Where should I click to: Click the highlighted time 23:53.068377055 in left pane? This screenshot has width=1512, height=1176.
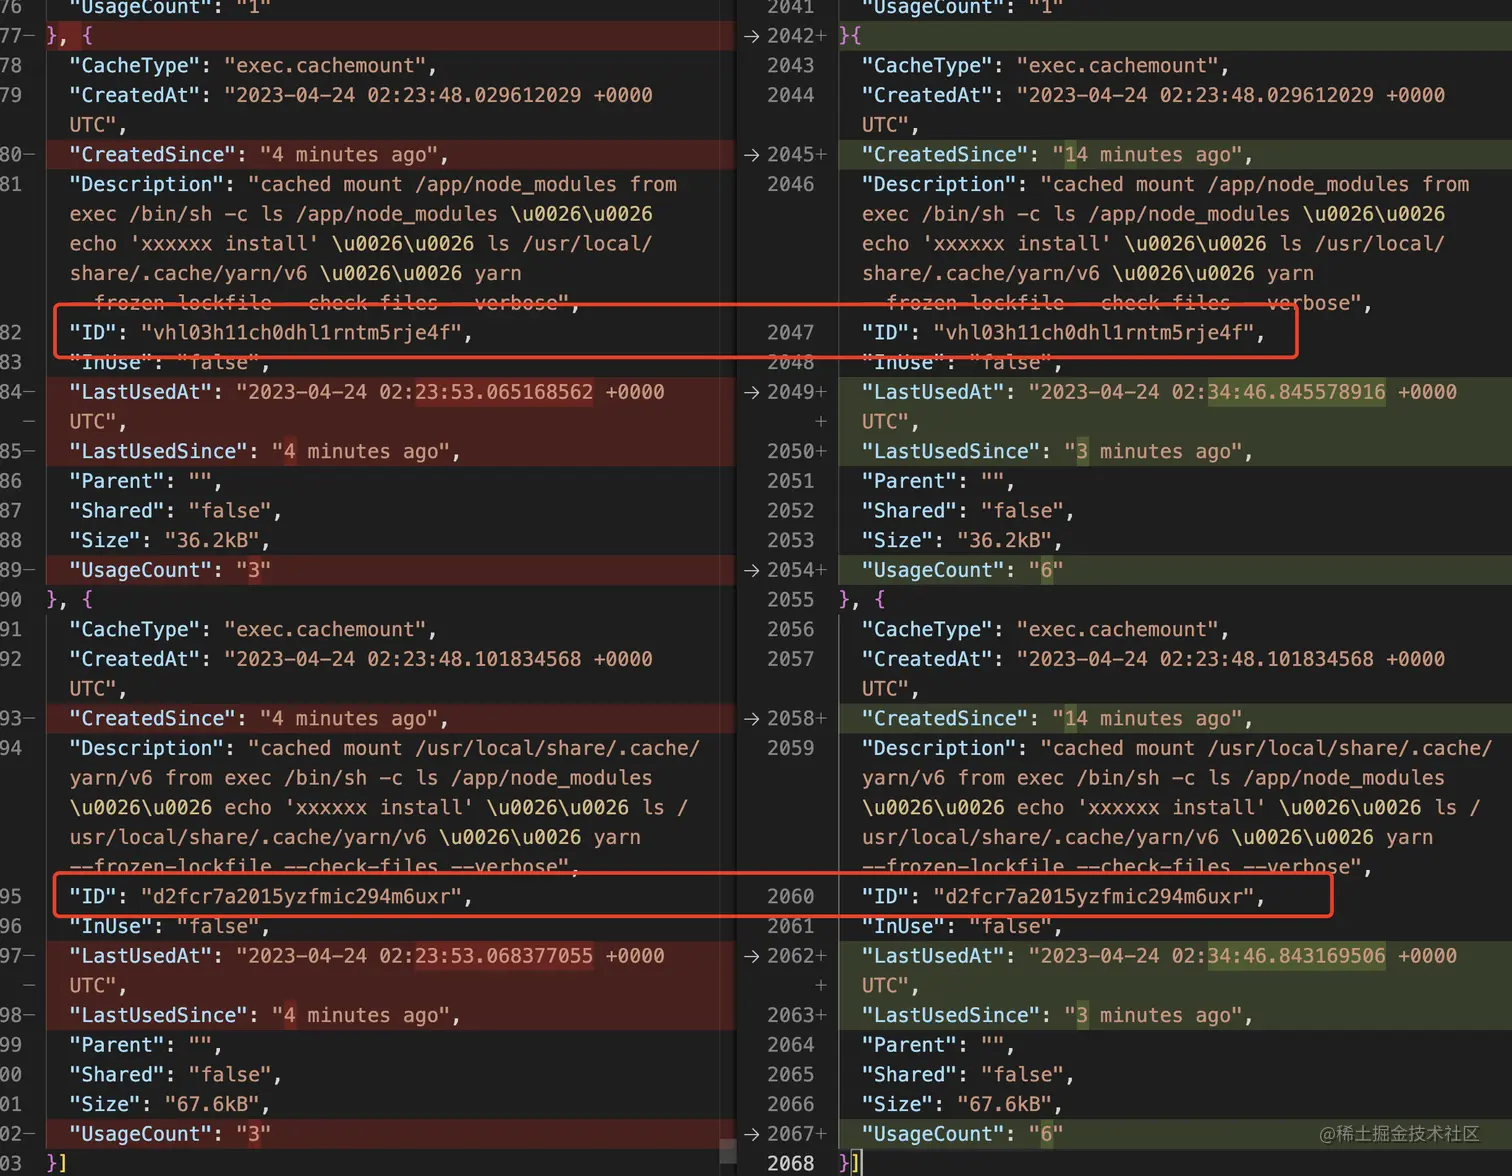[x=504, y=956]
